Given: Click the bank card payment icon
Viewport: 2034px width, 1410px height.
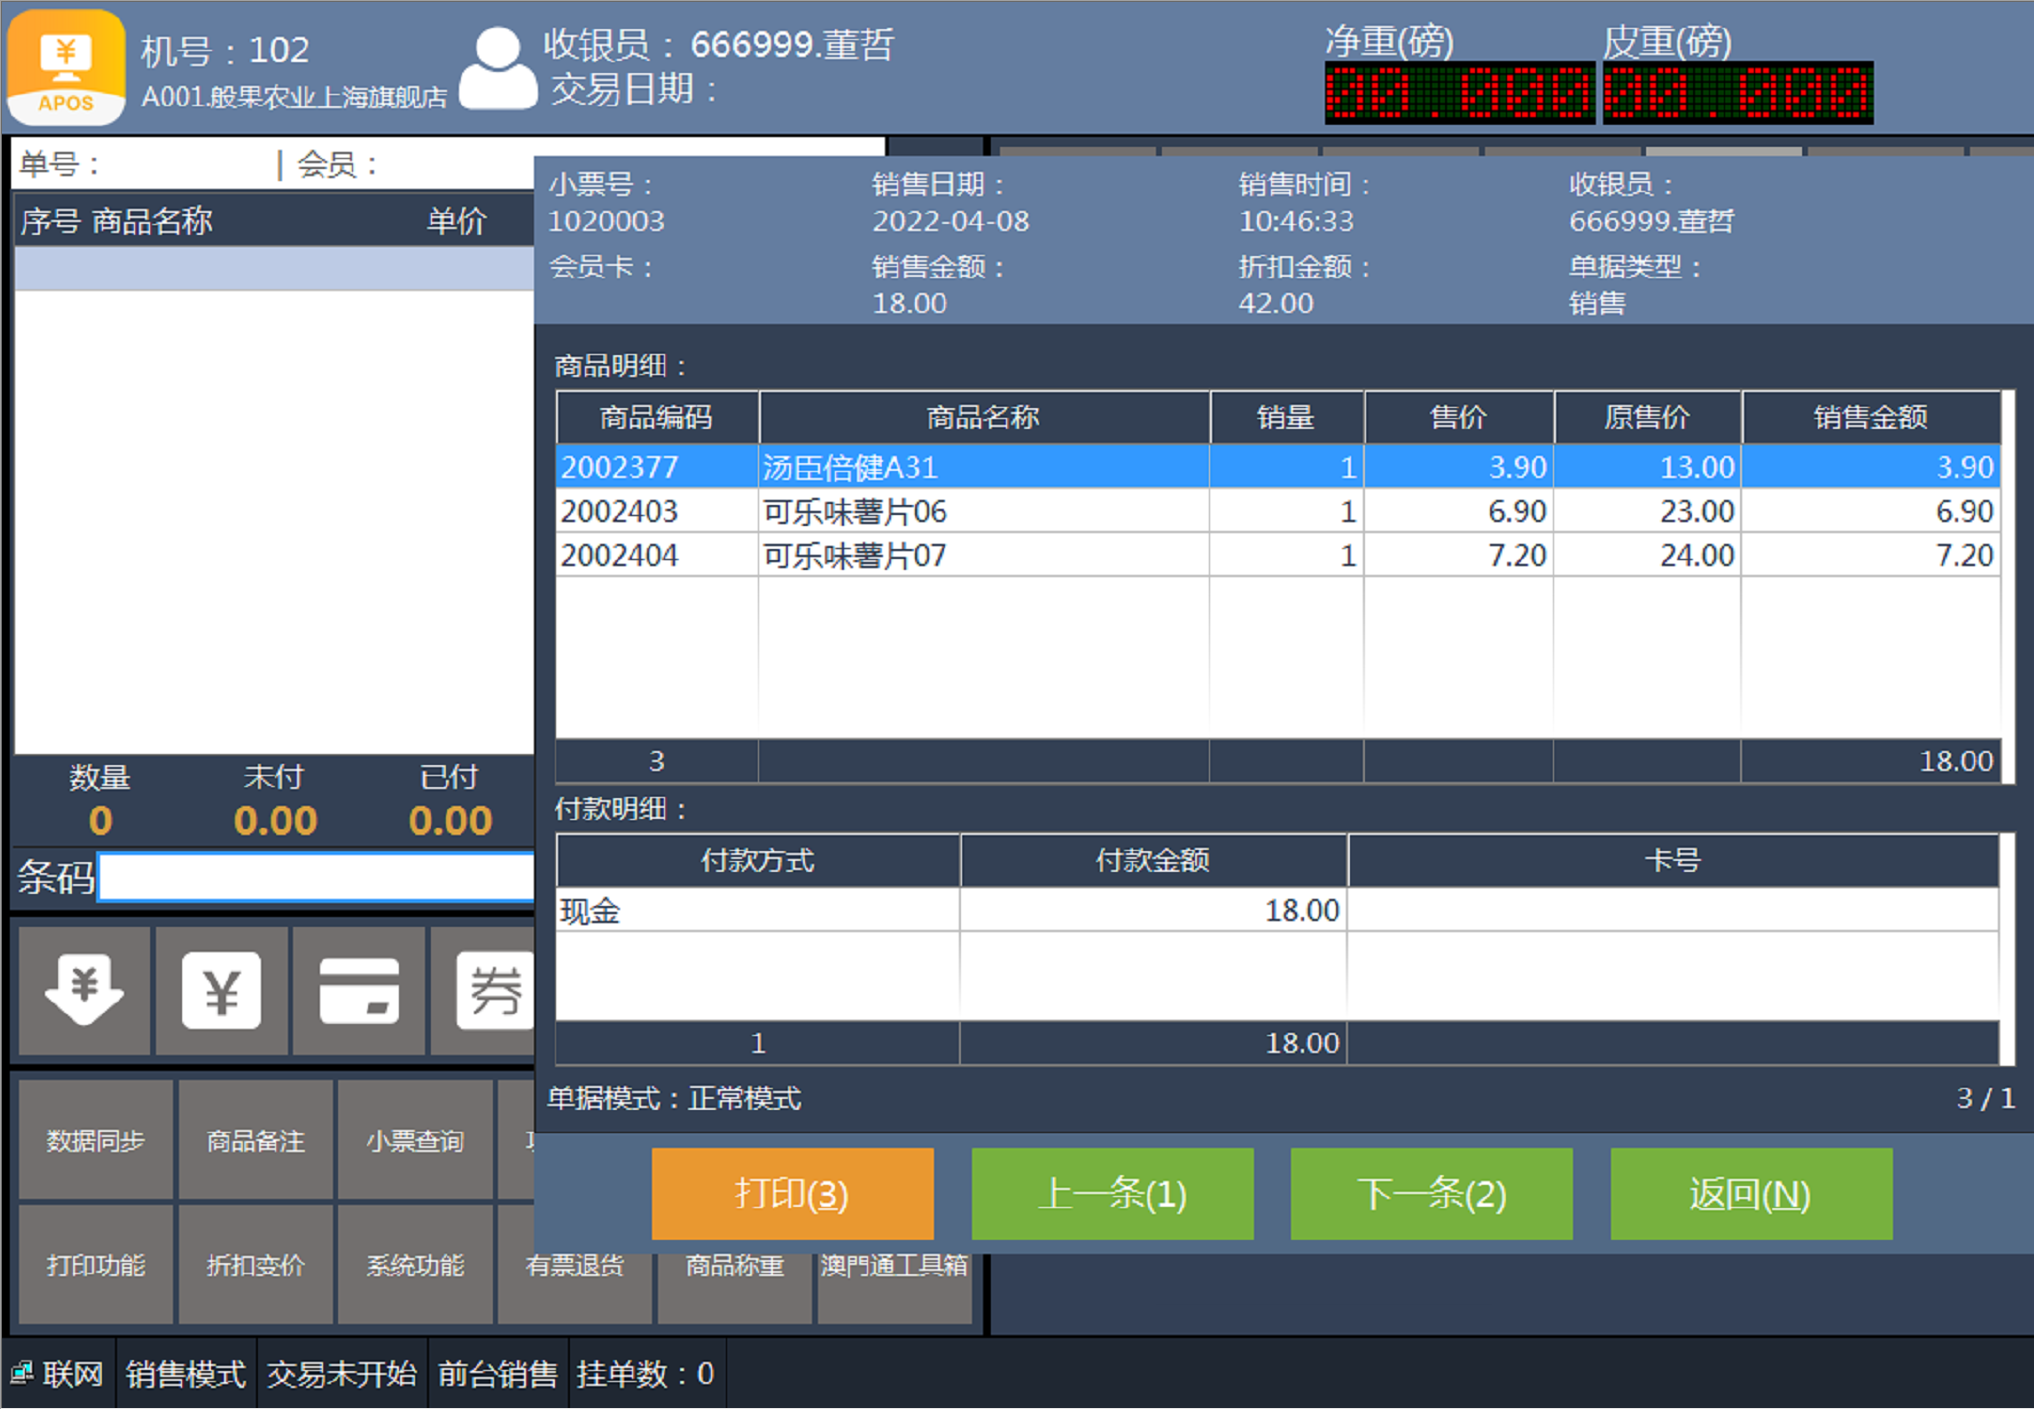Looking at the screenshot, I should [x=358, y=990].
